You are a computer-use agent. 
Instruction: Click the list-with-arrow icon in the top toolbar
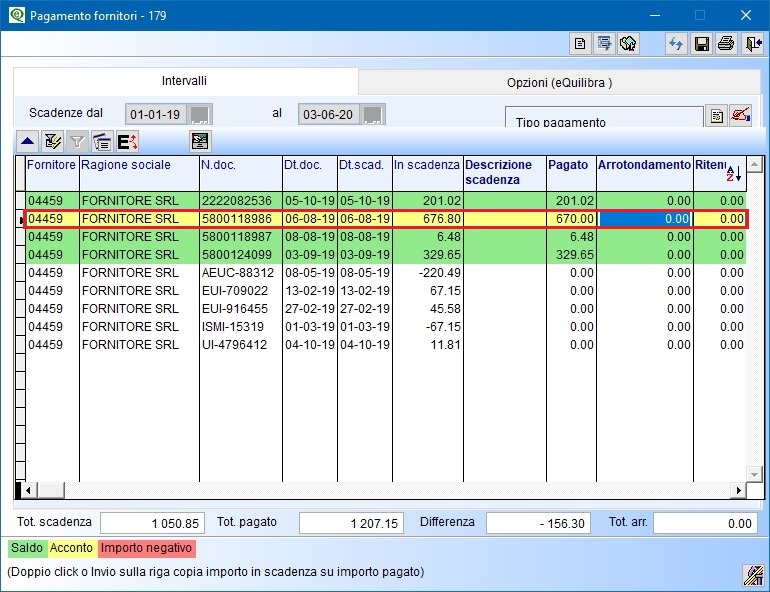pyautogui.click(x=604, y=44)
